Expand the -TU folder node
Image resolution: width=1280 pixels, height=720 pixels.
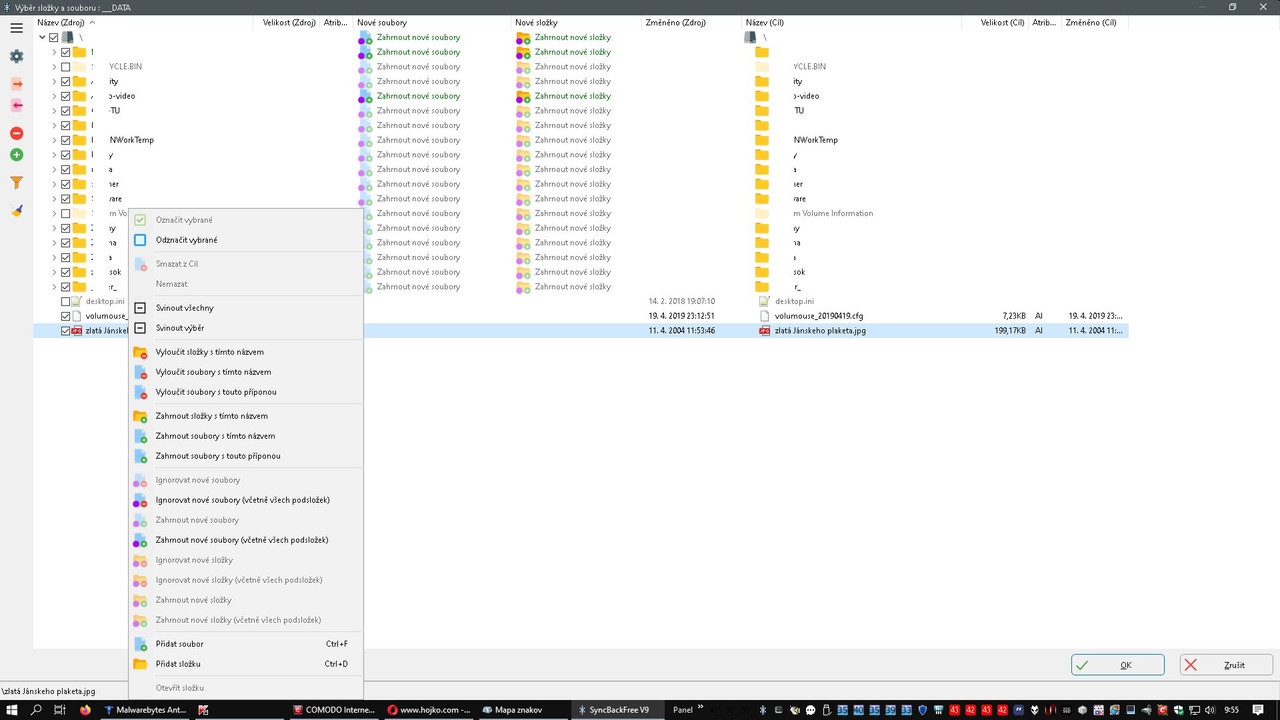[x=54, y=111]
